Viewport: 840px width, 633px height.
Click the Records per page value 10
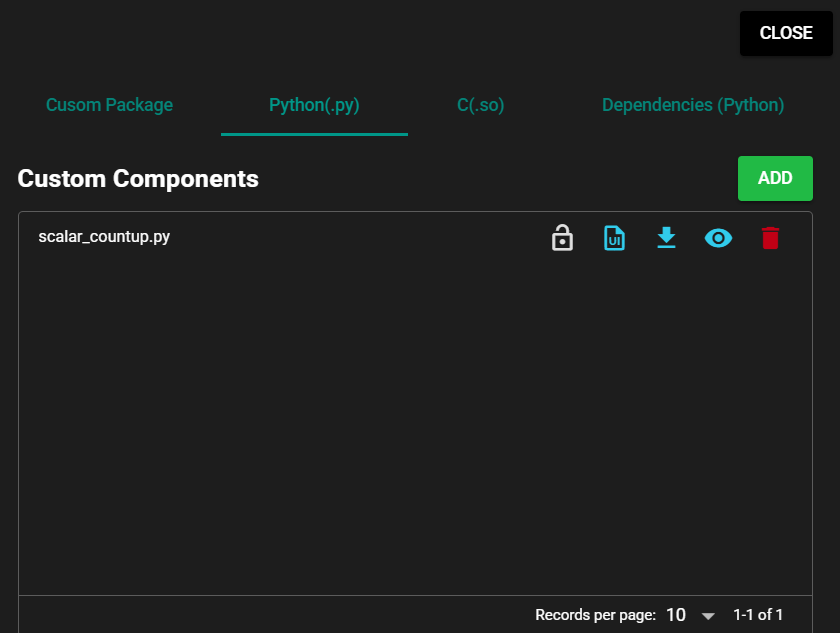(676, 615)
